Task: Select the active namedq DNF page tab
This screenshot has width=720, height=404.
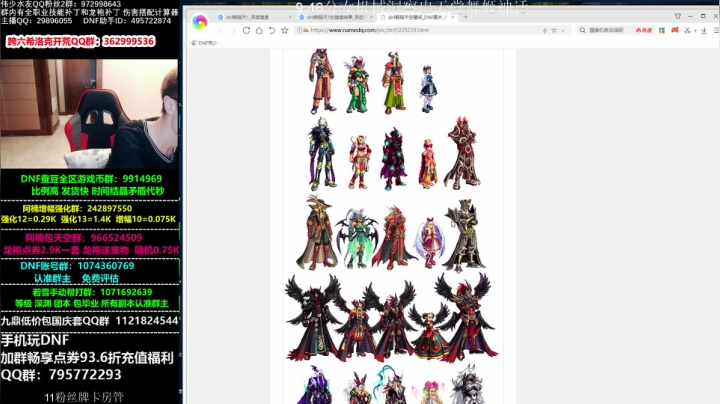Action: point(416,17)
